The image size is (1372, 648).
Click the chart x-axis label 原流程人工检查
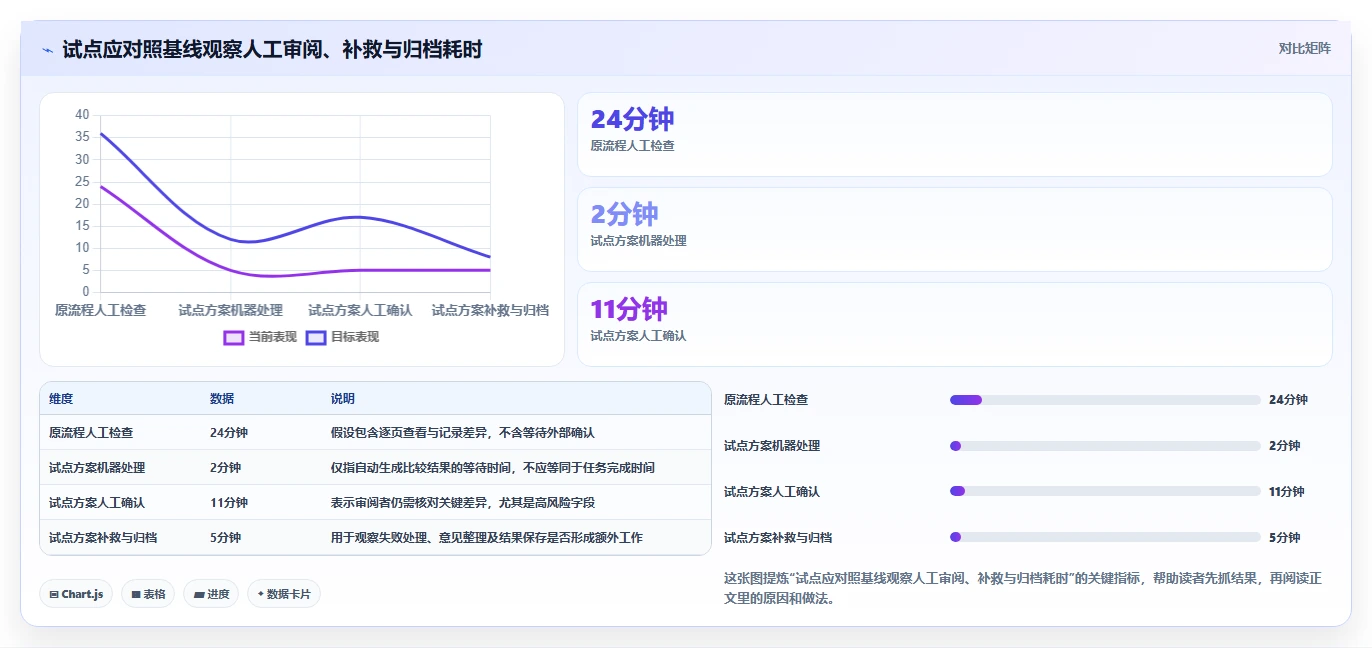pyautogui.click(x=100, y=311)
